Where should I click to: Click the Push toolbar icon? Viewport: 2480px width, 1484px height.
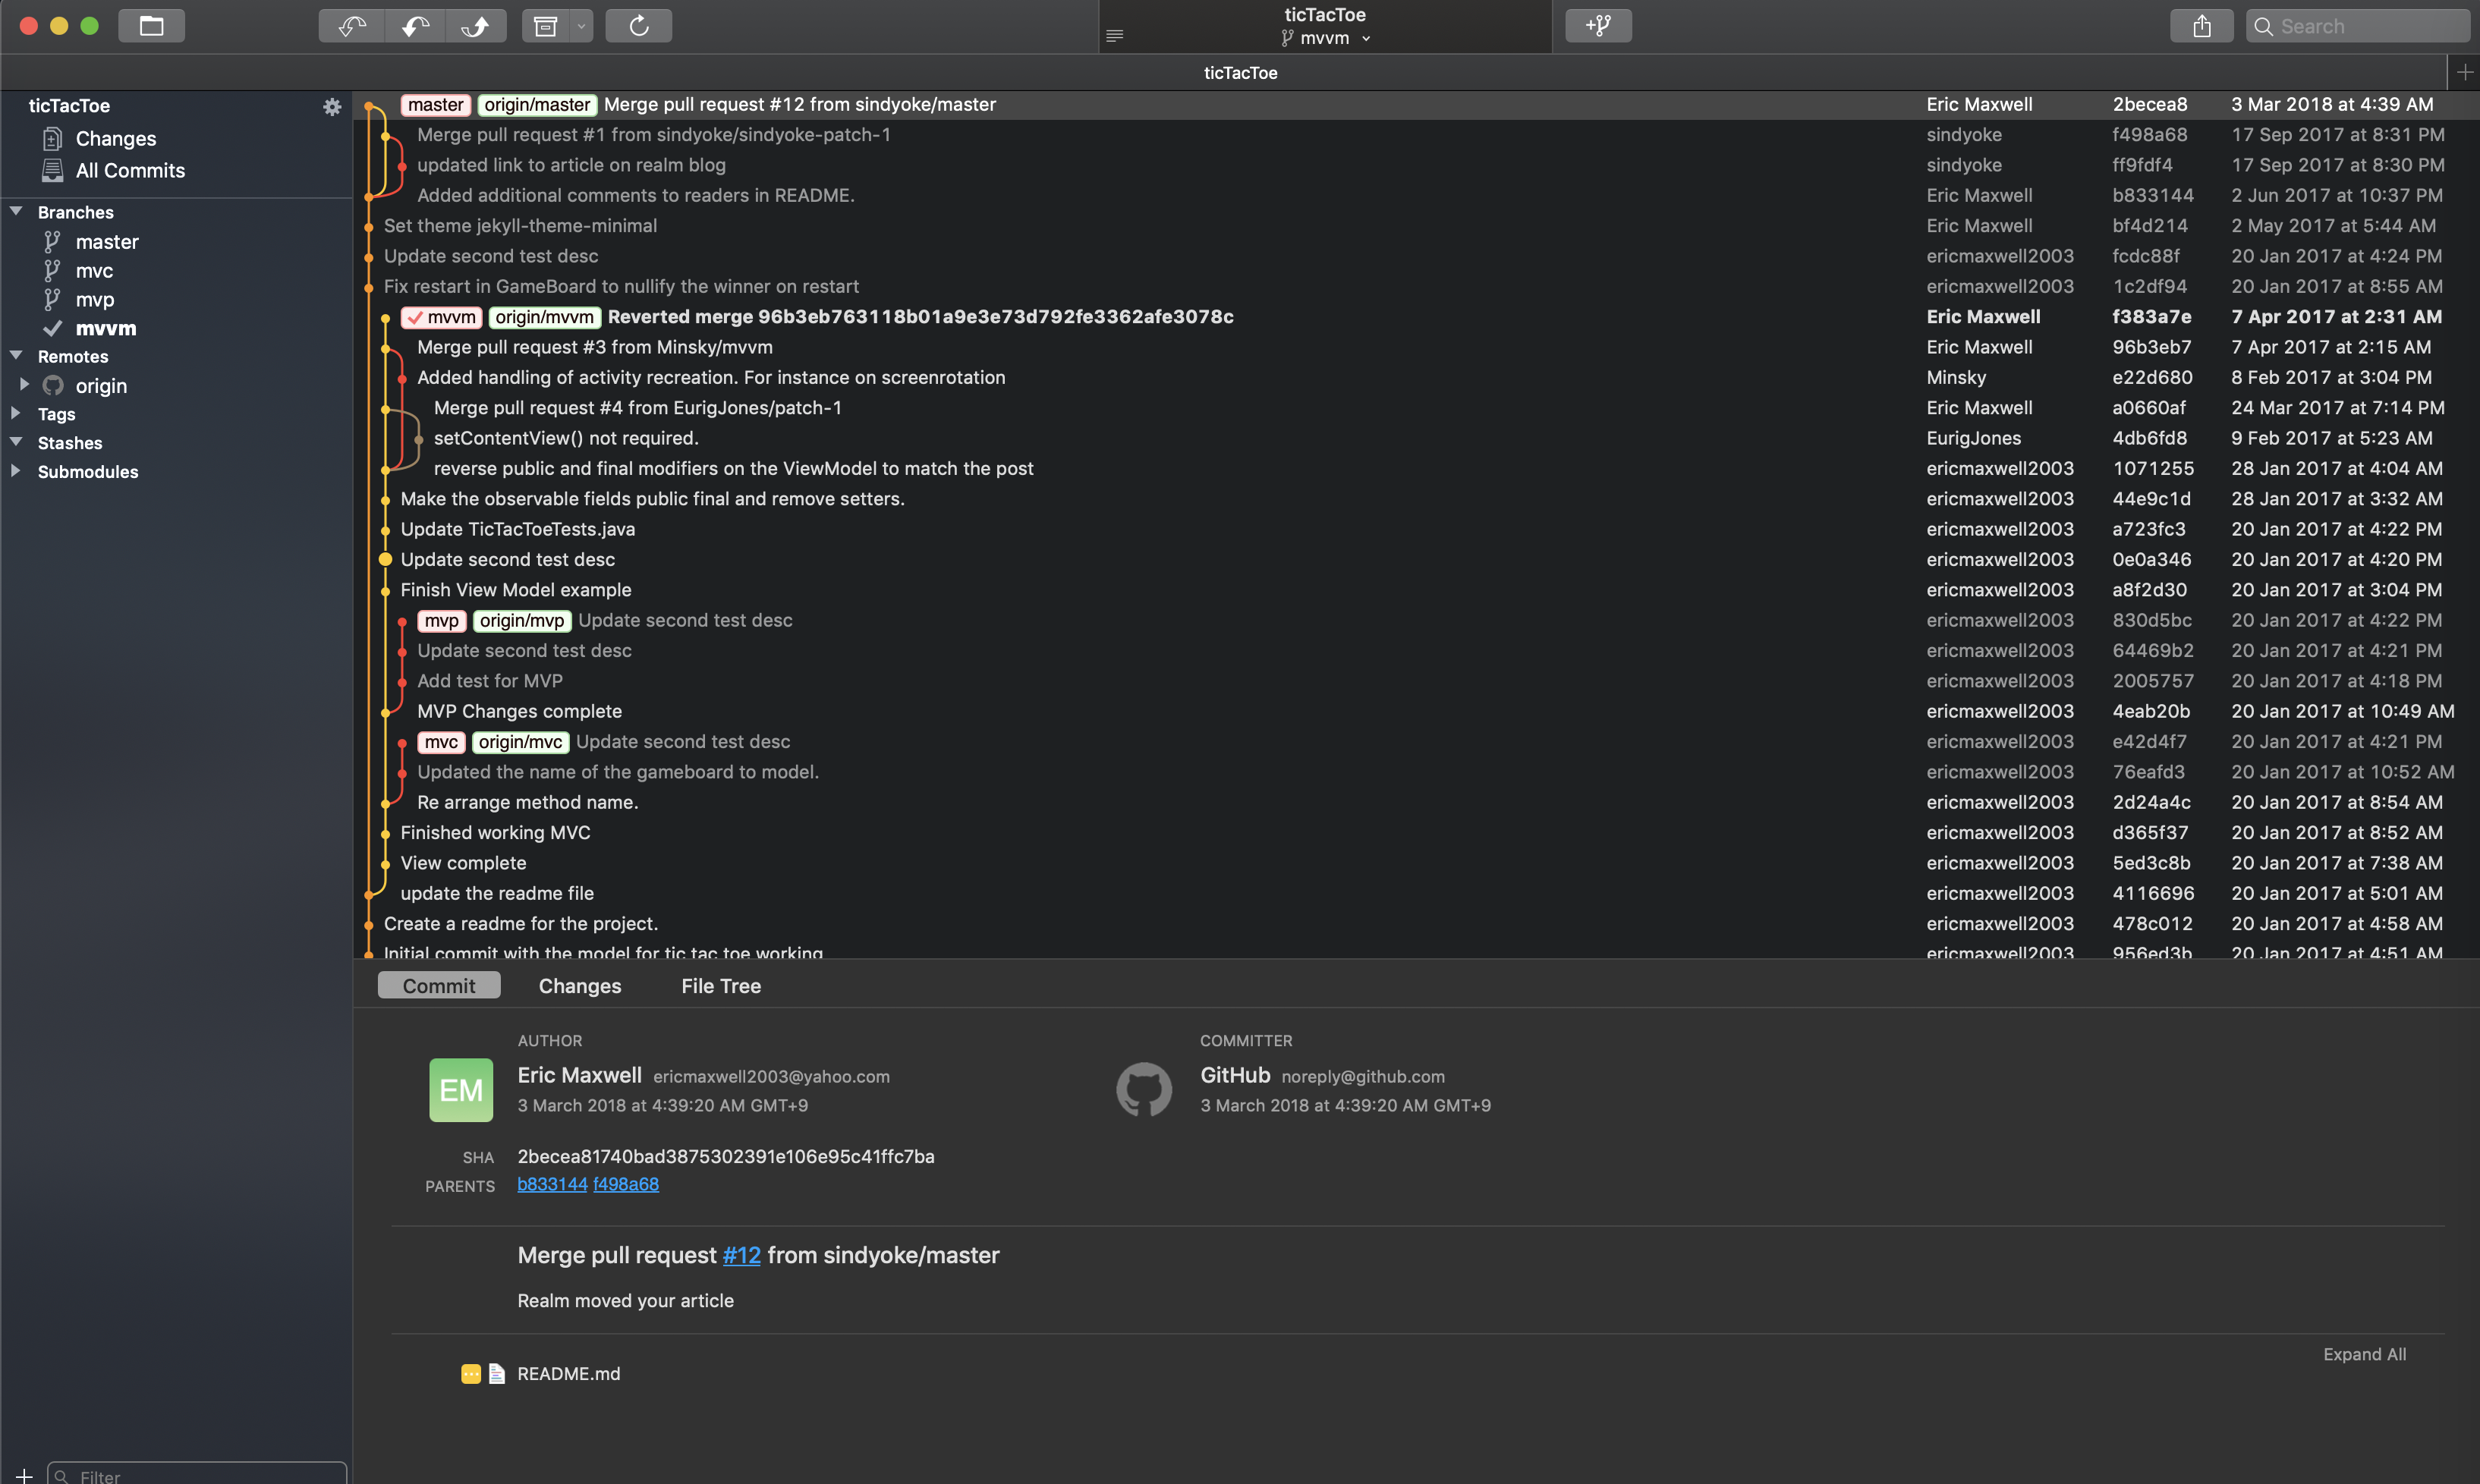pos(476,26)
